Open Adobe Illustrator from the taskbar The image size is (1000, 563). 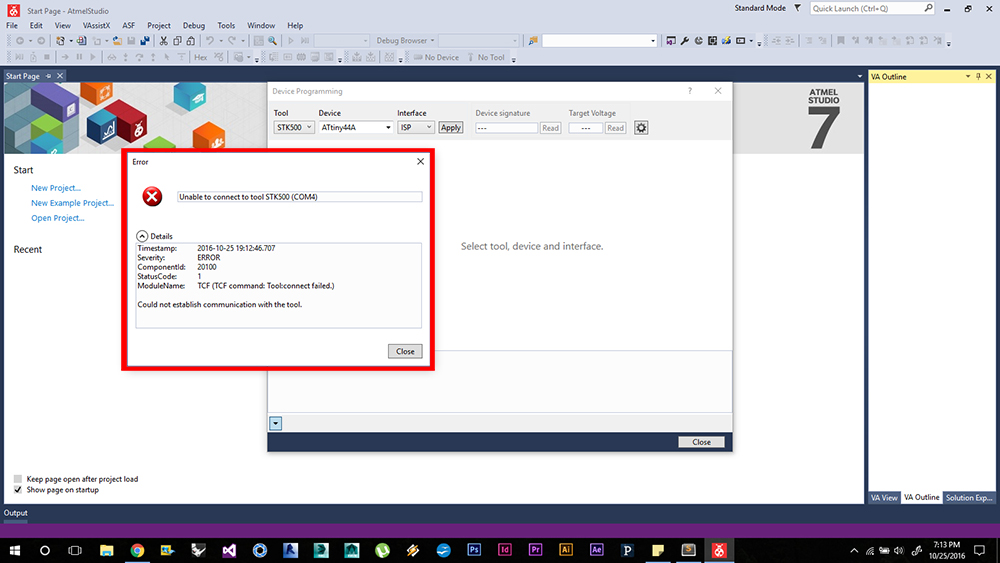566,550
